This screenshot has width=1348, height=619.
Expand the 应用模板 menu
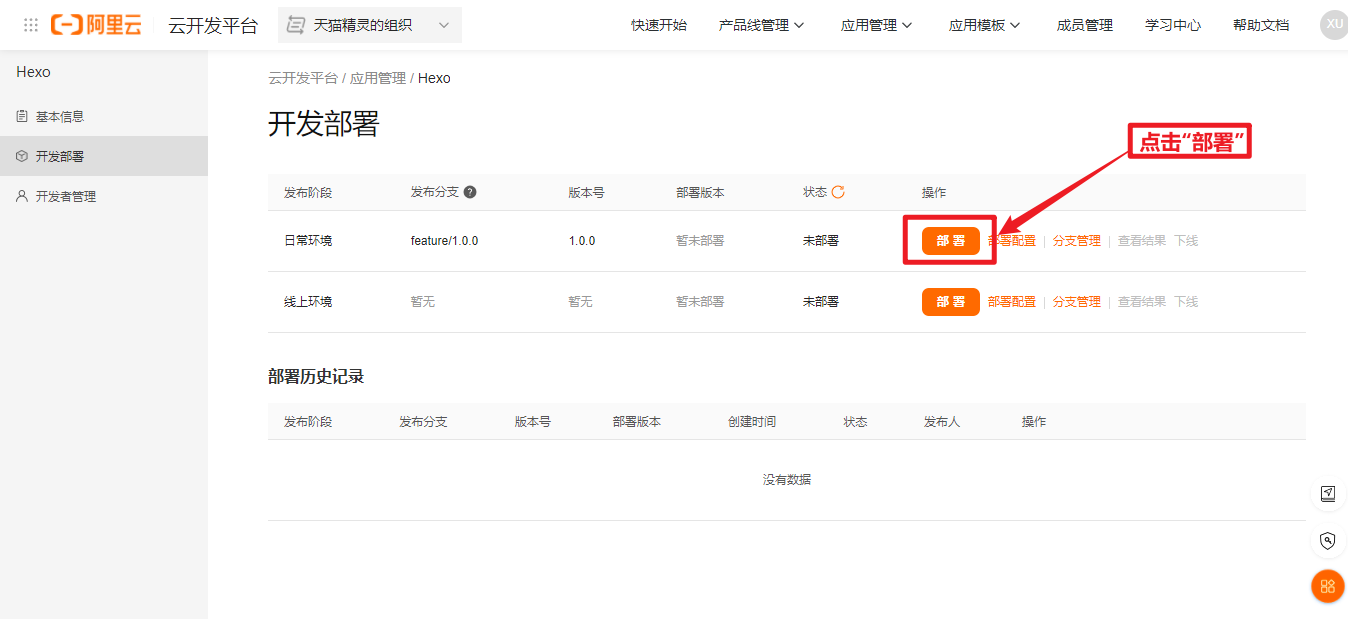[985, 25]
